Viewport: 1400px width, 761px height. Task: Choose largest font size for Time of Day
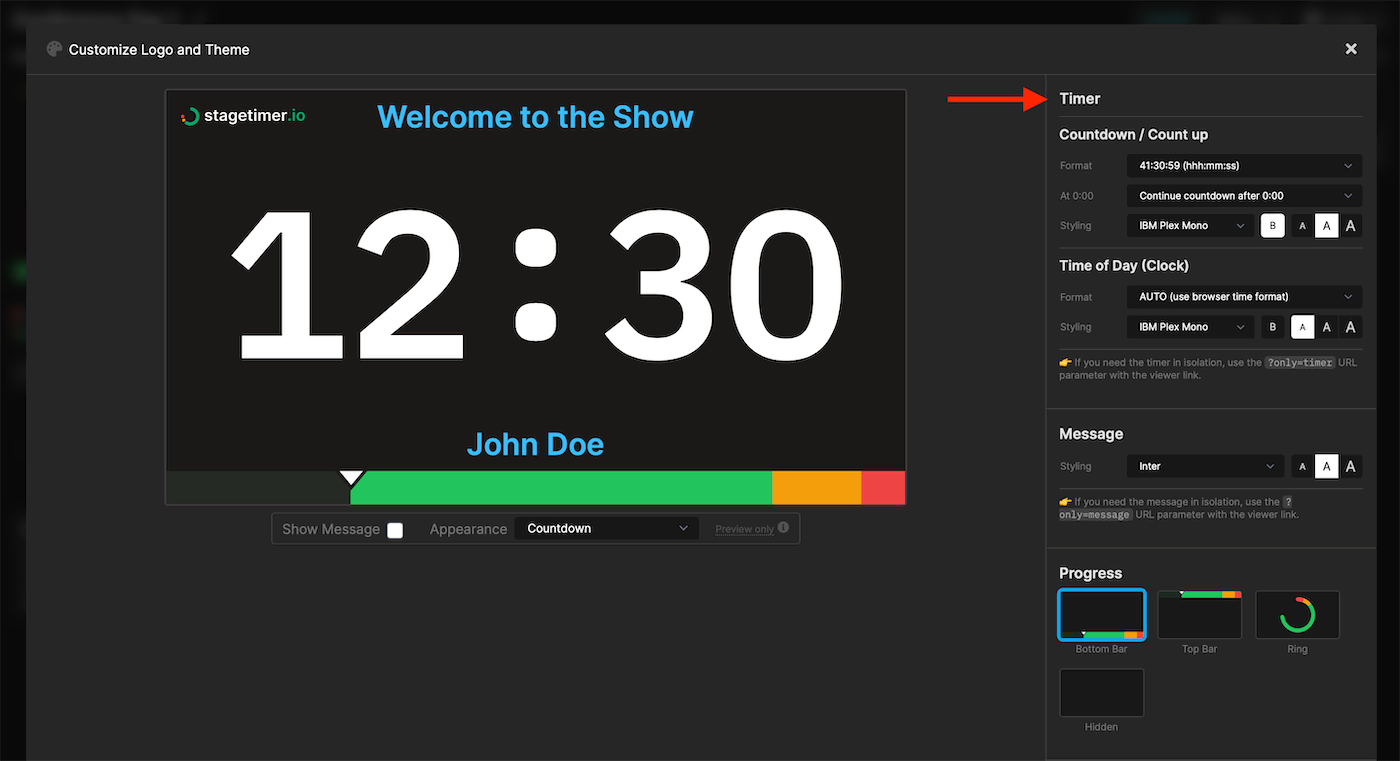pos(1349,326)
